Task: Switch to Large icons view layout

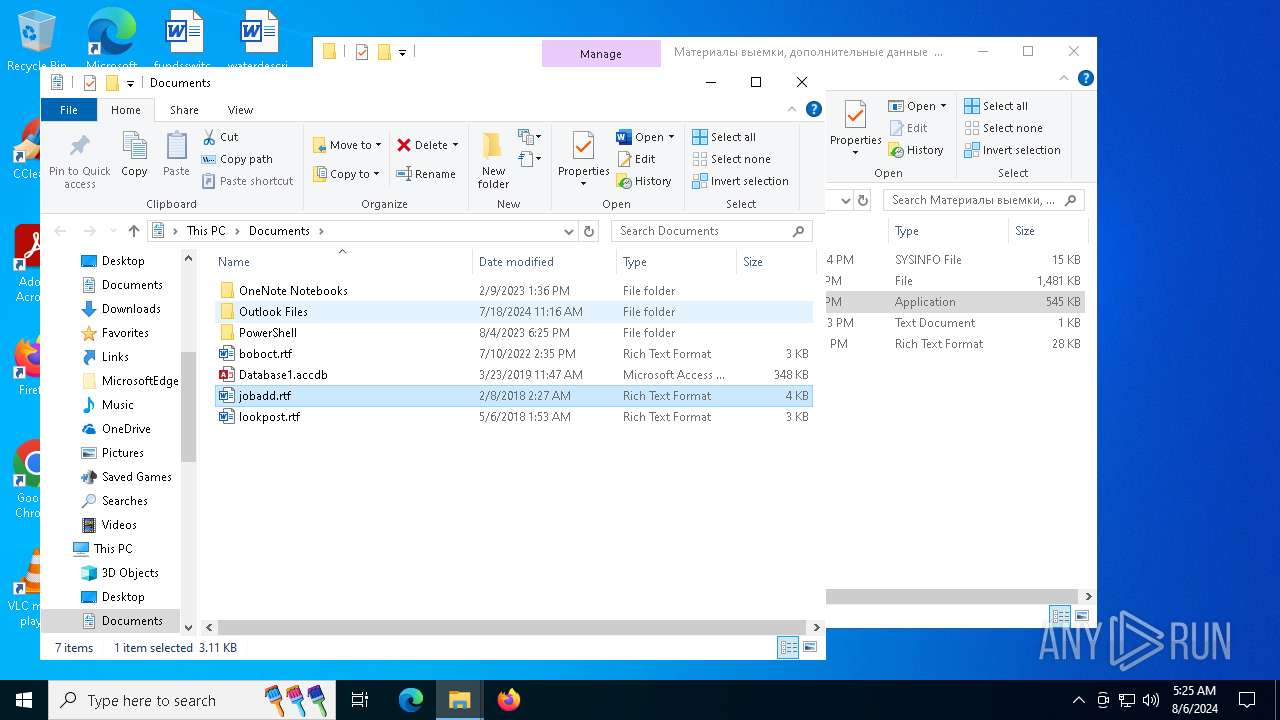Action: 810,648
